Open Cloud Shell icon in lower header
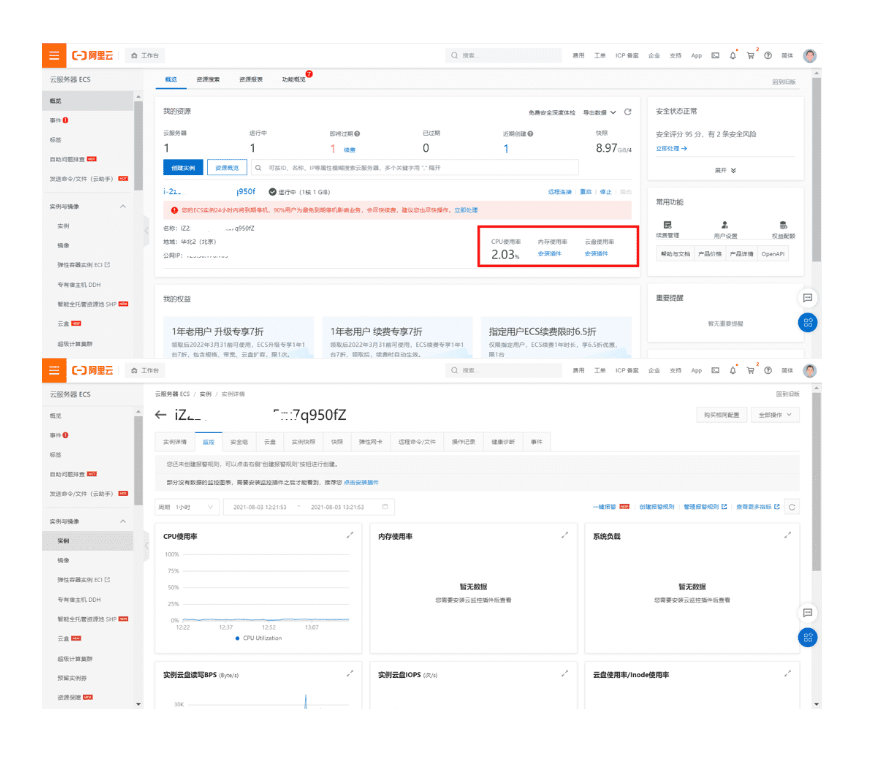895x777 pixels. click(x=715, y=371)
